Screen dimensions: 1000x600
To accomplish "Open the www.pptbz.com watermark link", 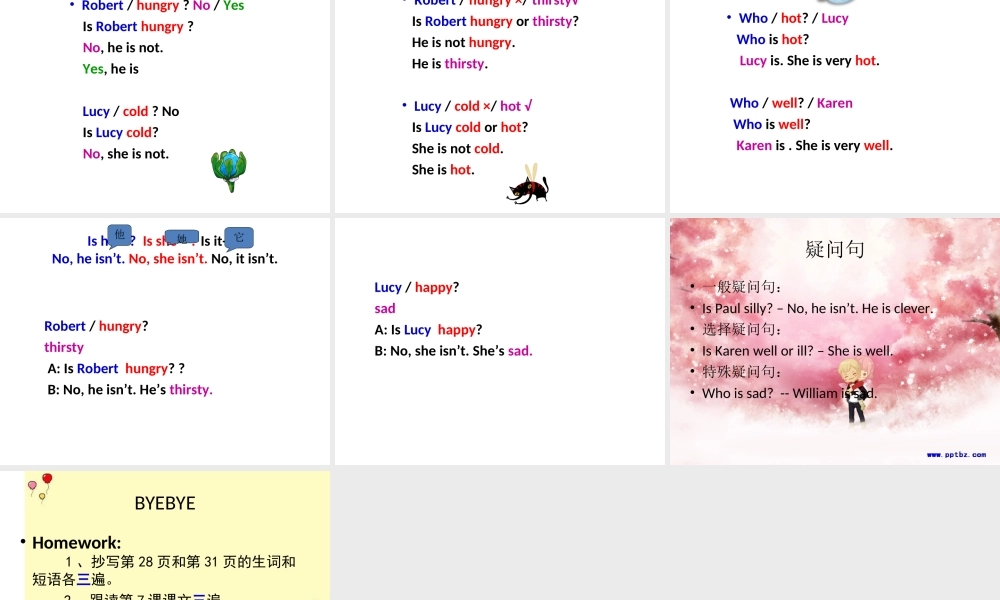I will [x=955, y=454].
